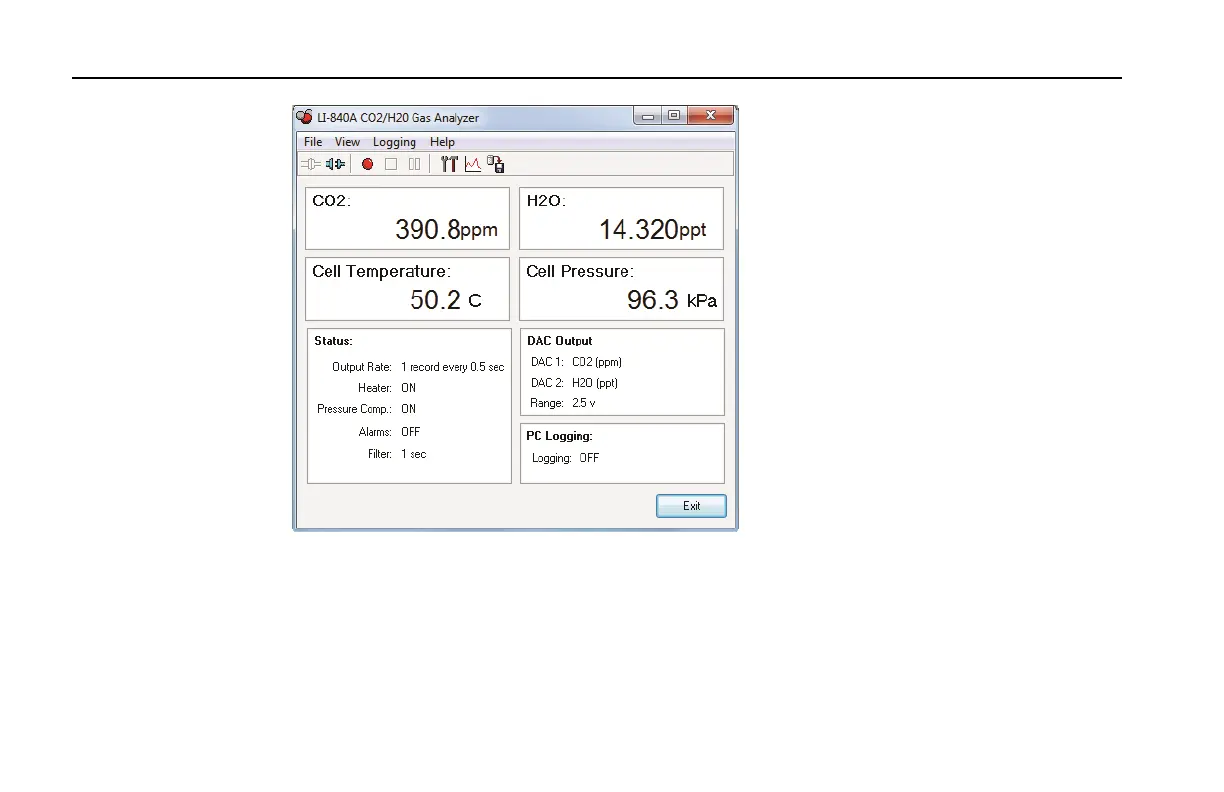Click the Range '2.5 v' value
The image size is (1224, 792).
pos(584,403)
